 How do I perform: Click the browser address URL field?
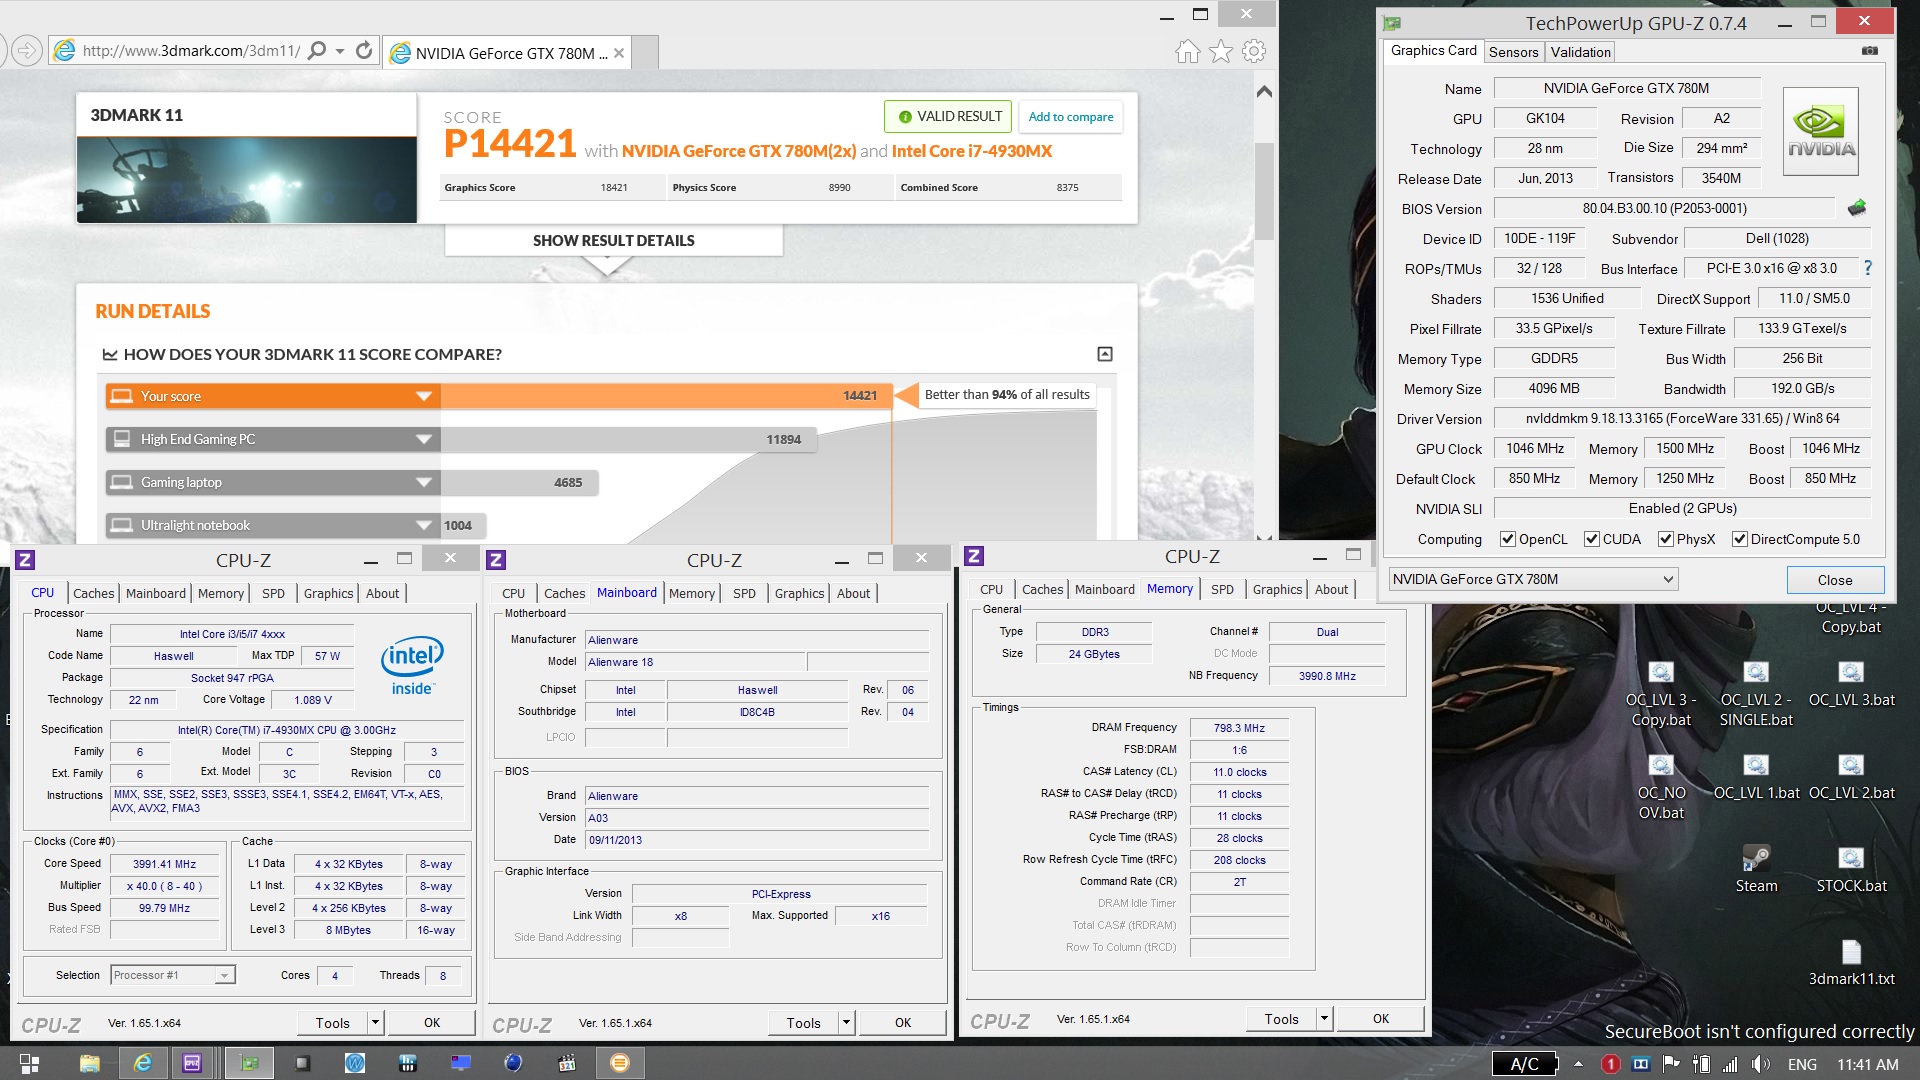190,50
